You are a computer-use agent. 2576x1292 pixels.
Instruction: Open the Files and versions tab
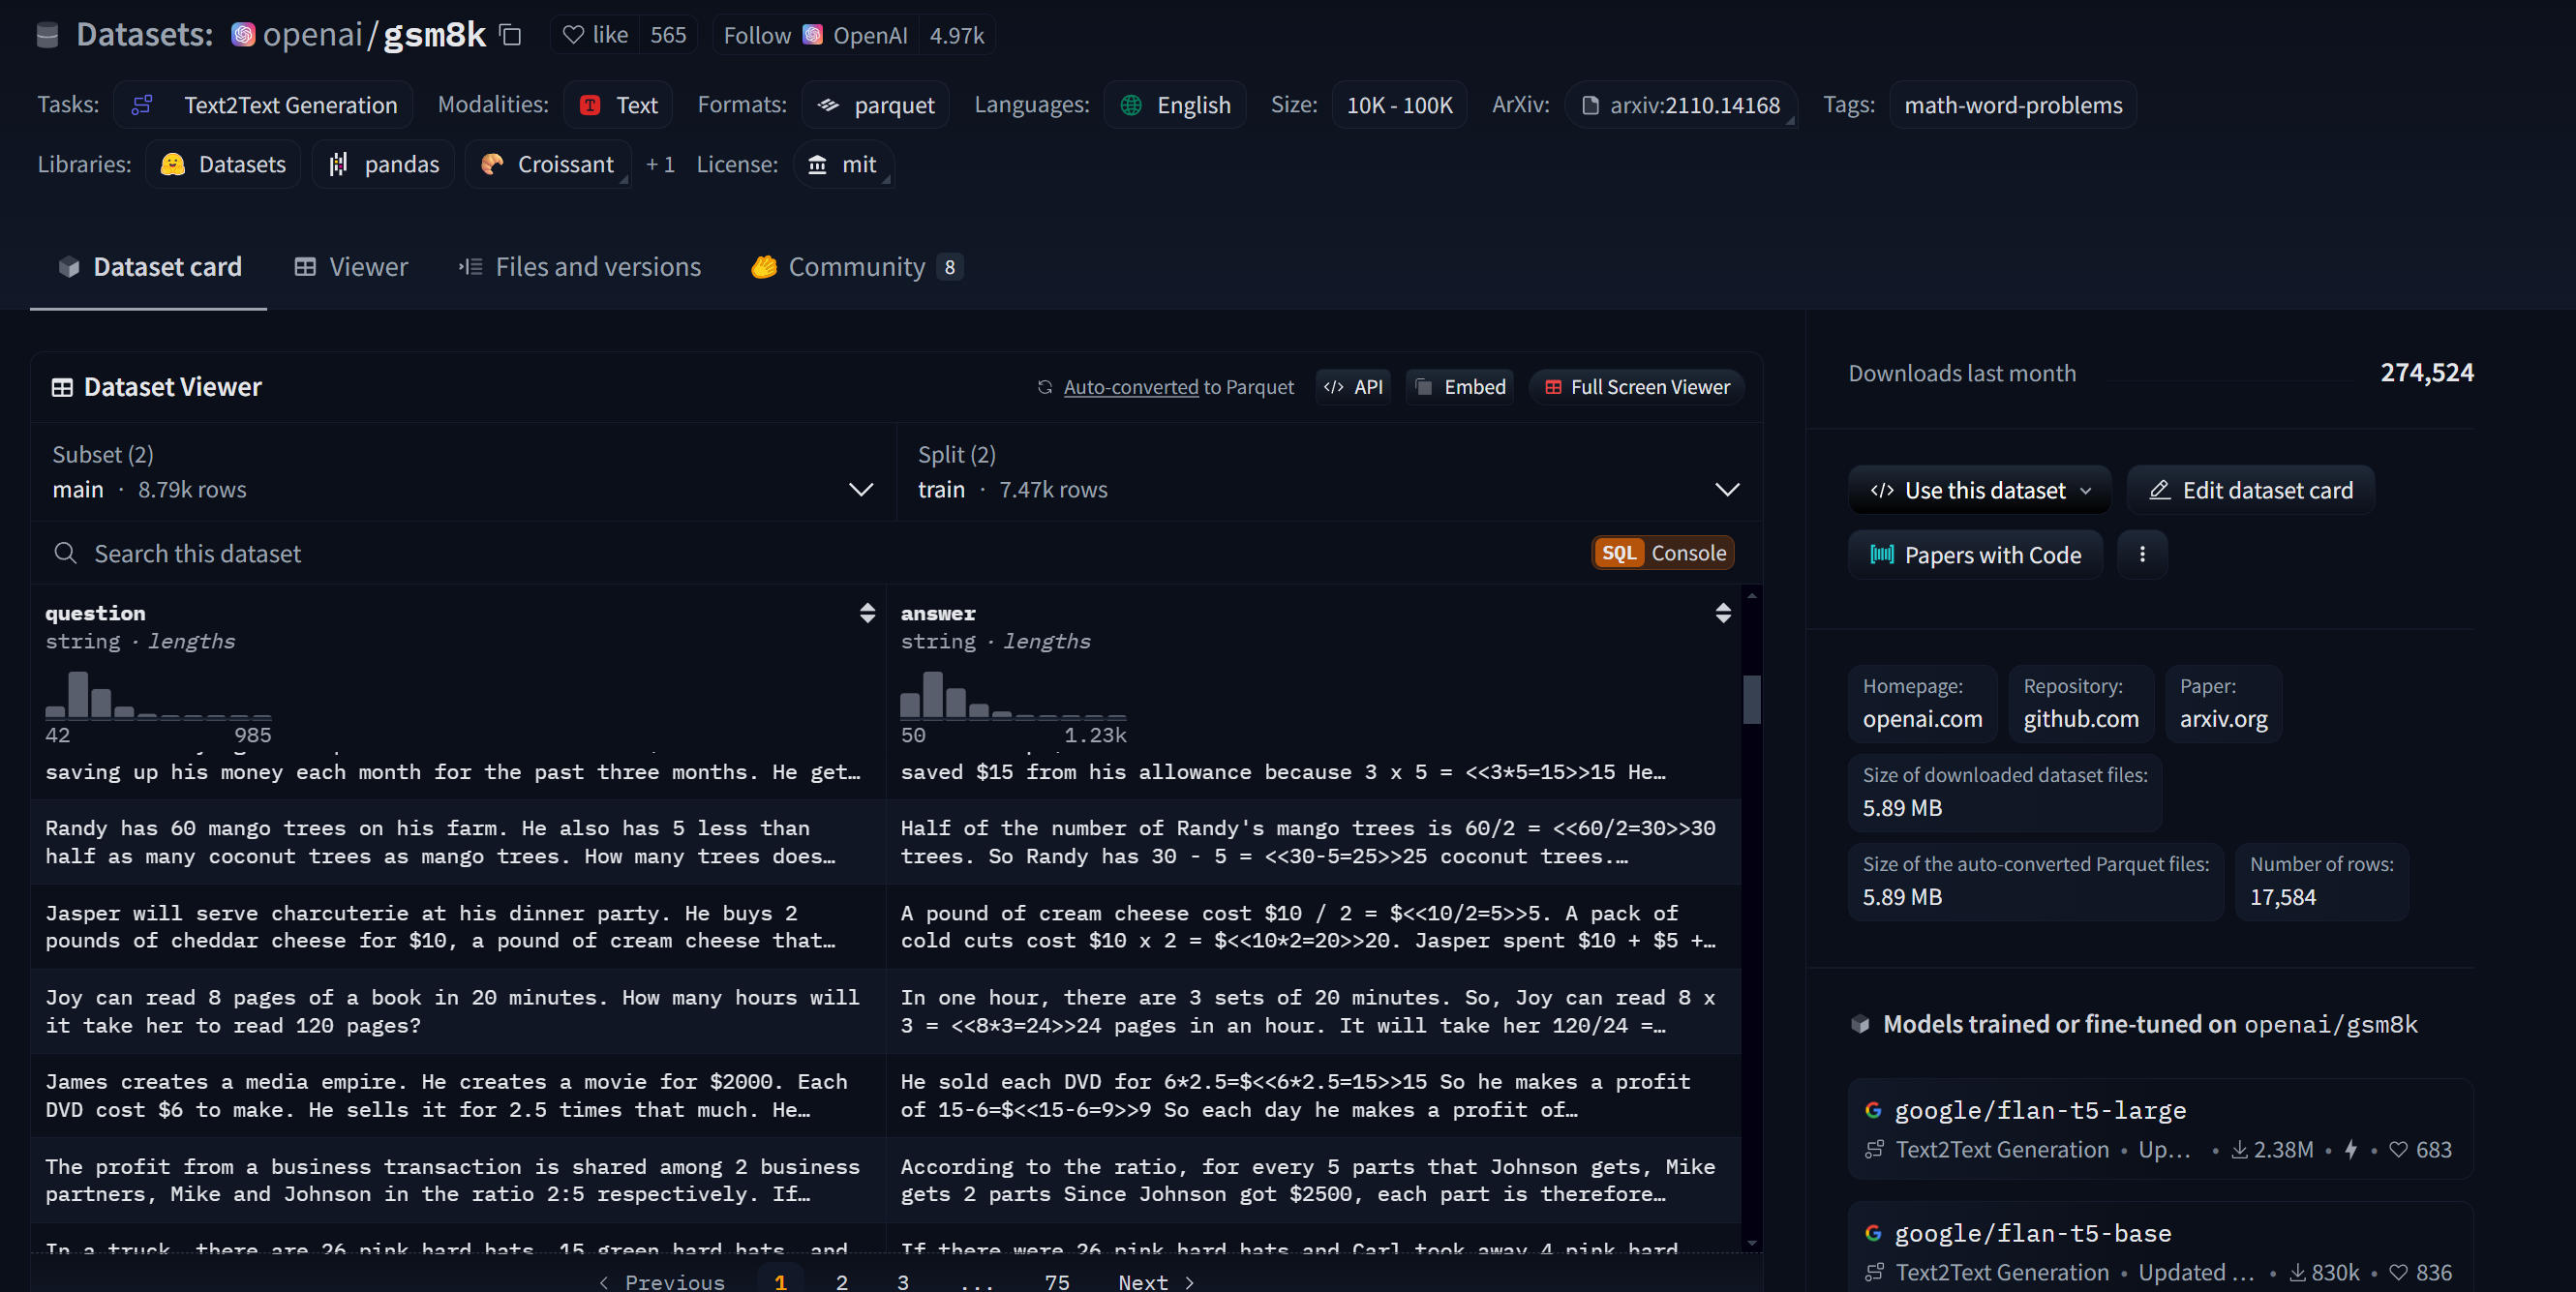[580, 267]
